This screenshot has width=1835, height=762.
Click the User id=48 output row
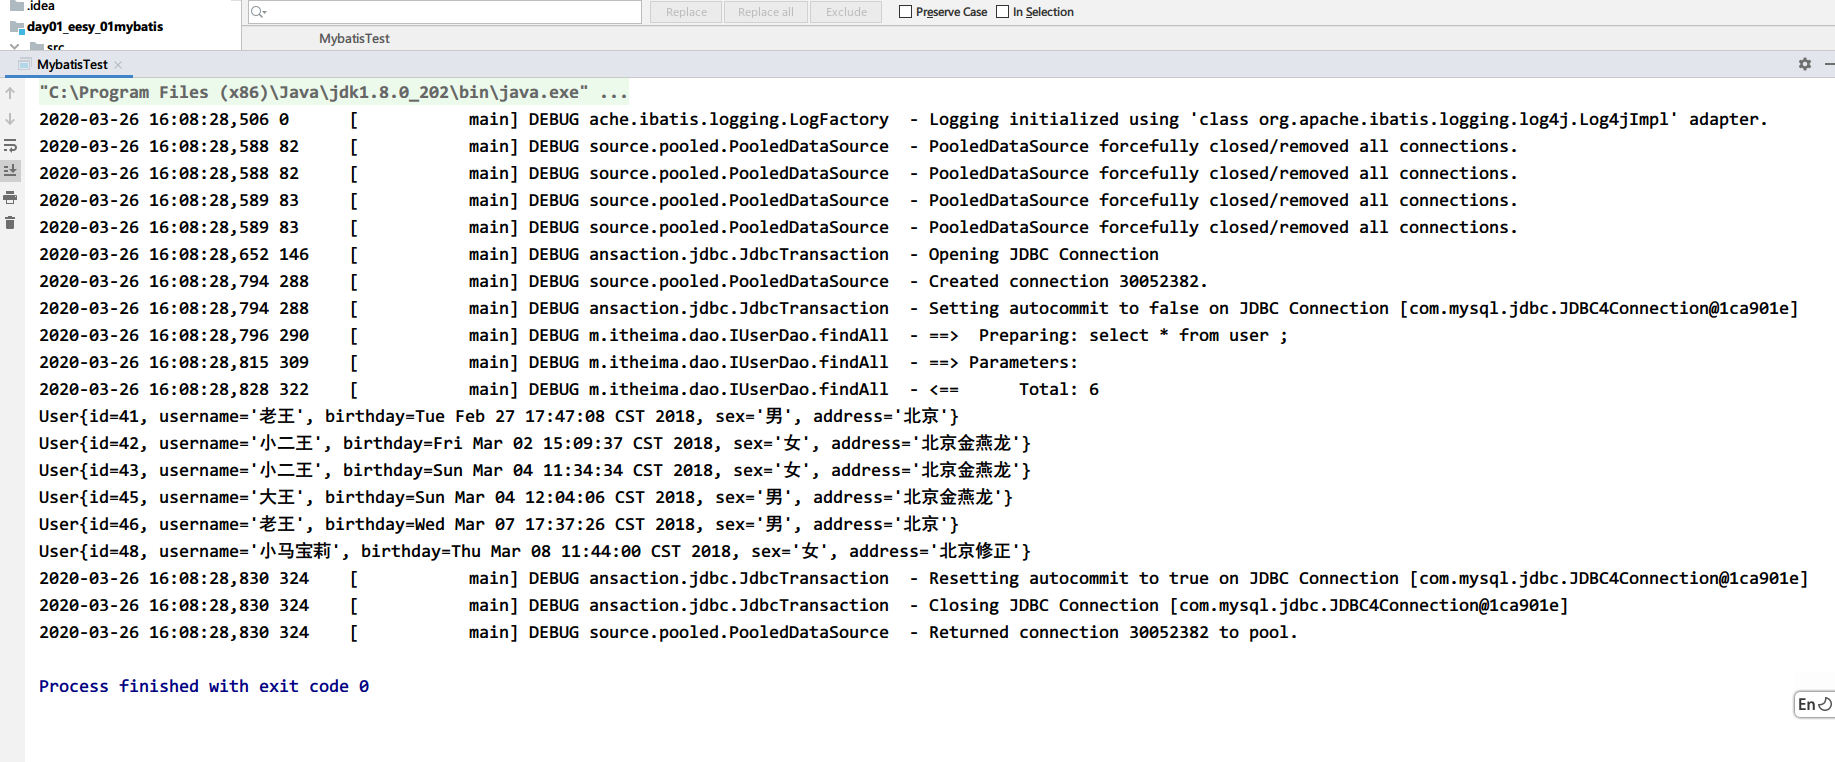[535, 551]
